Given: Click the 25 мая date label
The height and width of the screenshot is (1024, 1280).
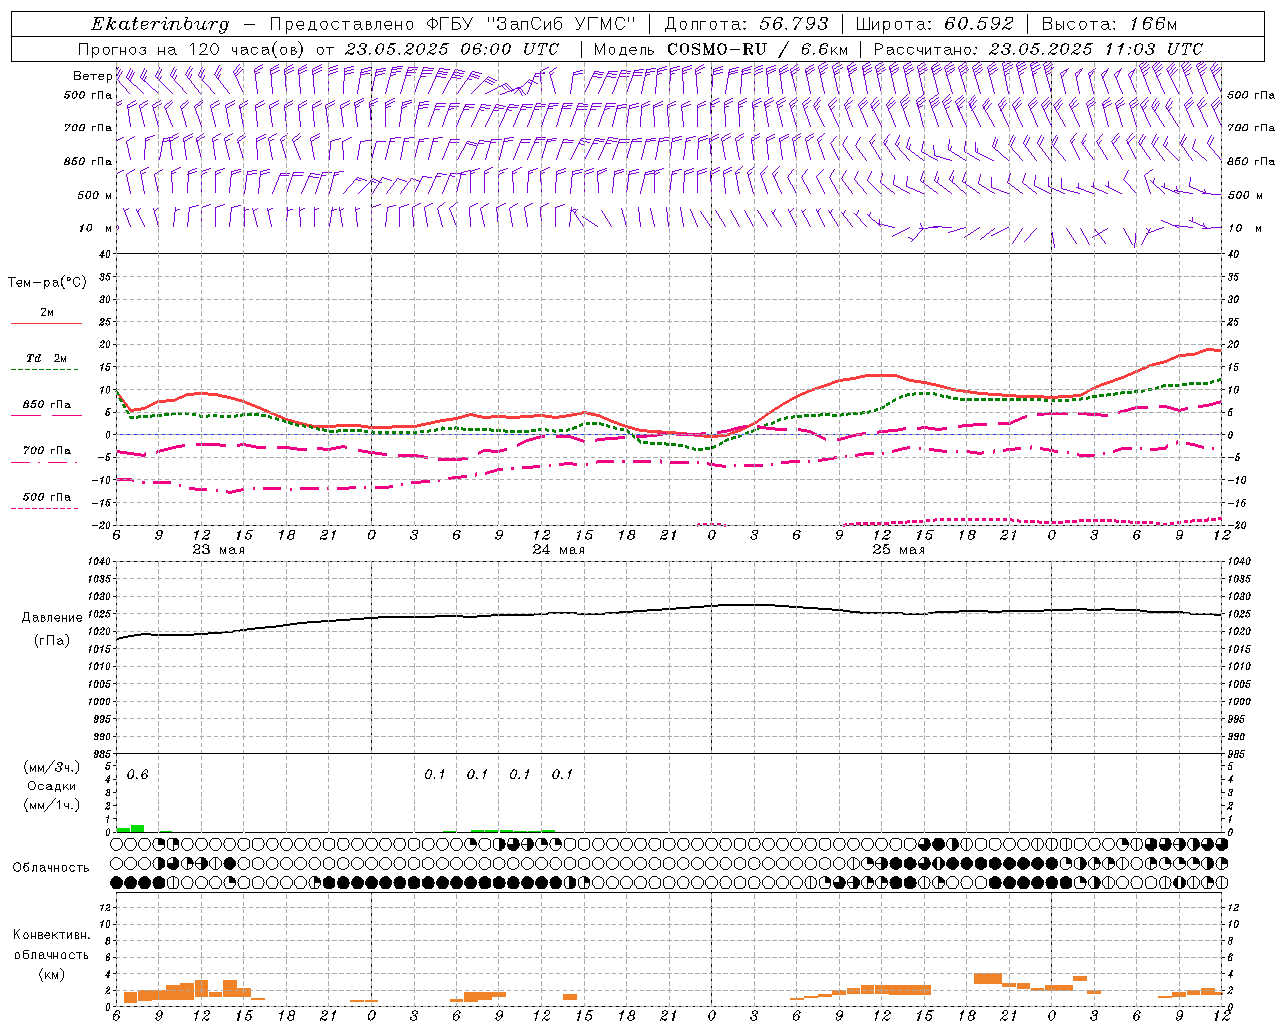Looking at the screenshot, I should click(x=899, y=550).
